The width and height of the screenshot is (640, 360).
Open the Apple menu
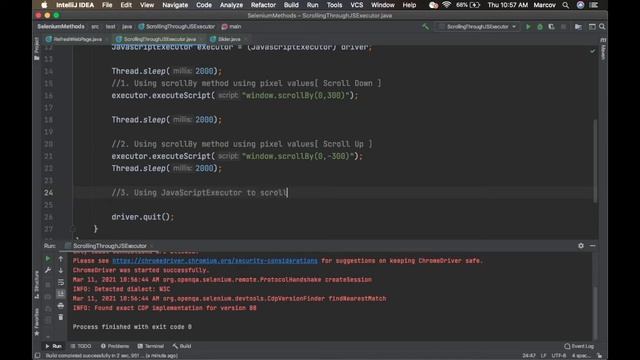44,5
